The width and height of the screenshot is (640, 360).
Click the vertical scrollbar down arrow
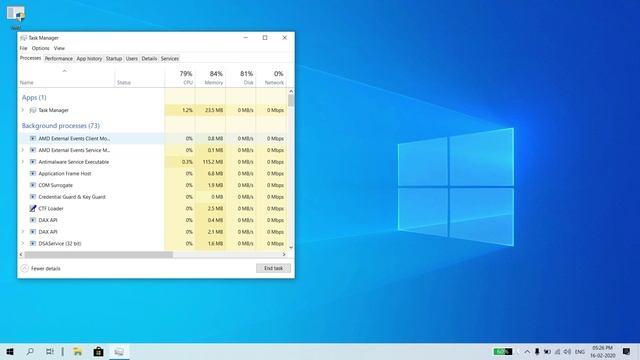click(291, 247)
